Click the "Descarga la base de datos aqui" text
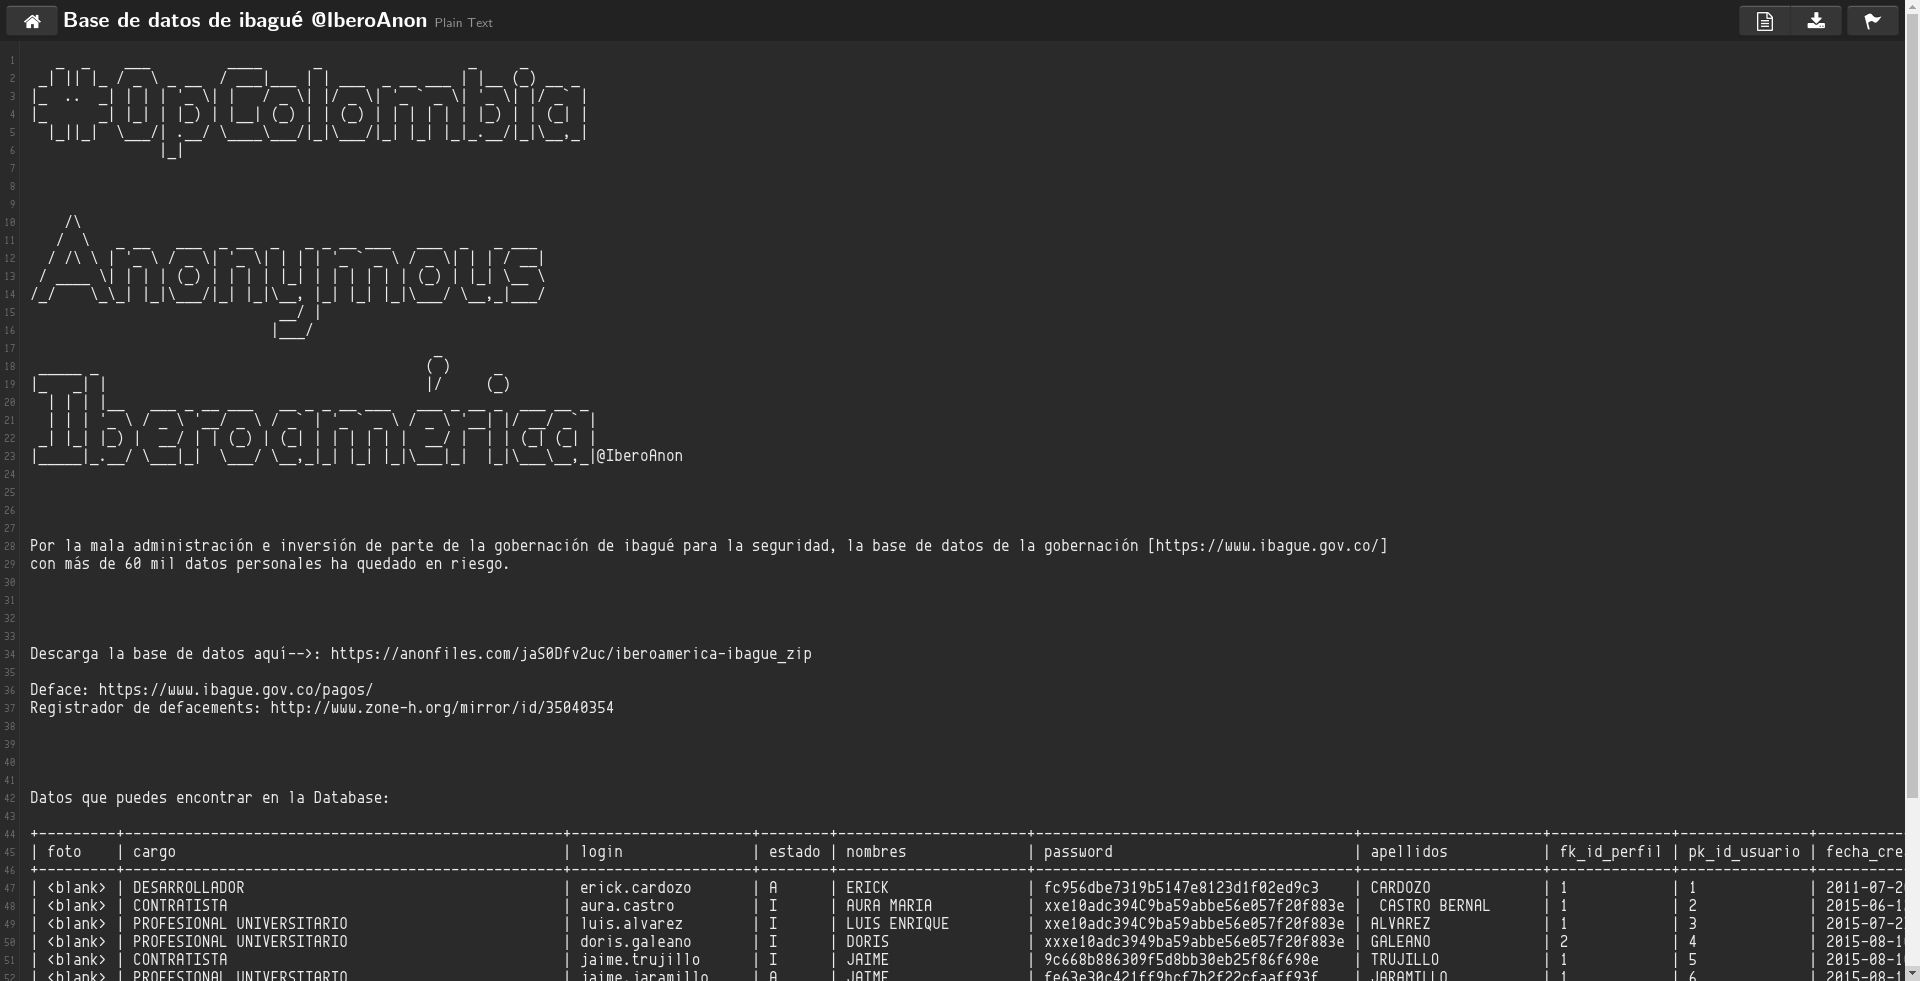The height and width of the screenshot is (981, 1920). (x=158, y=654)
